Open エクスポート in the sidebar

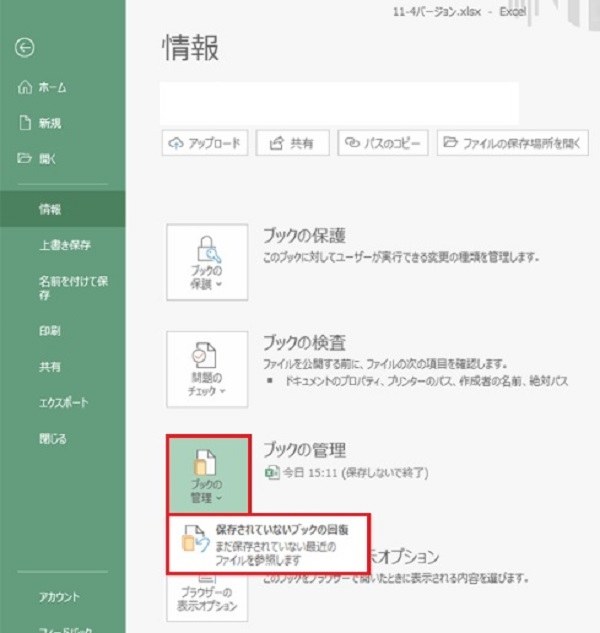pos(63,402)
